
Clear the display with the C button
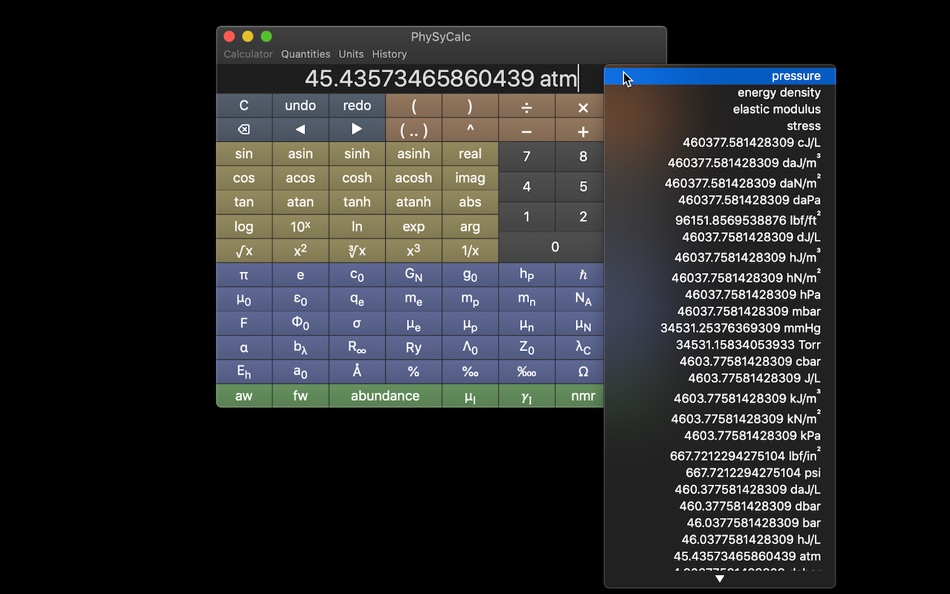244,105
